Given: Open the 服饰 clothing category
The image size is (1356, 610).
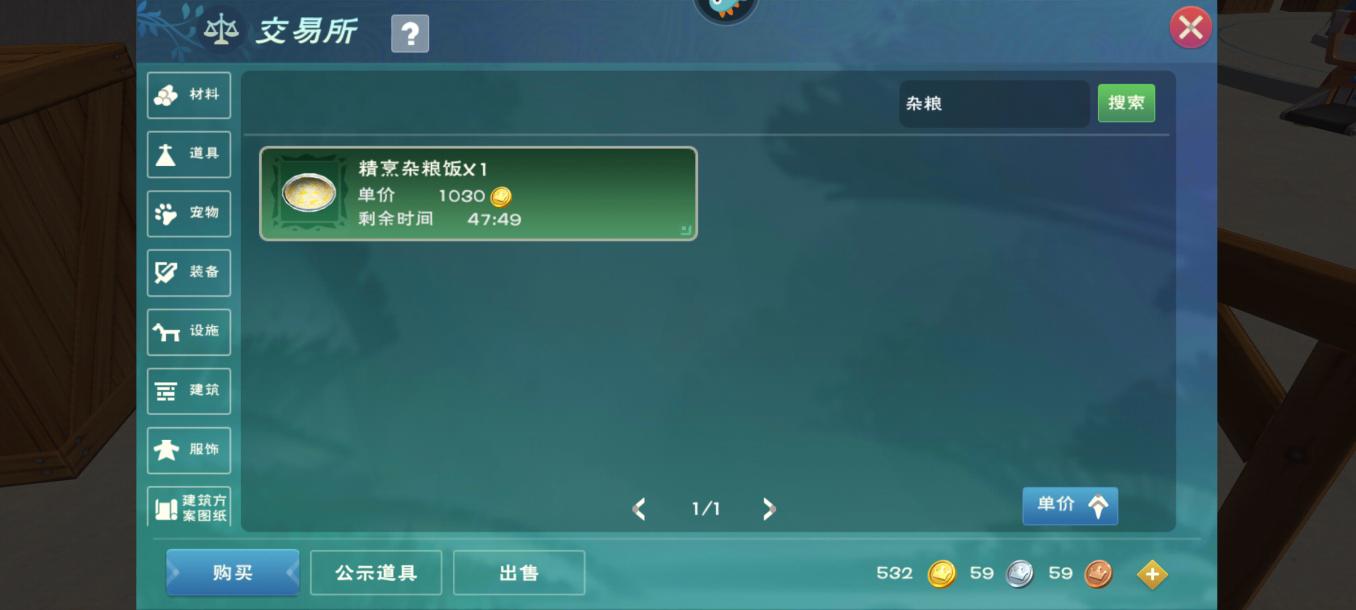Looking at the screenshot, I should point(189,449).
